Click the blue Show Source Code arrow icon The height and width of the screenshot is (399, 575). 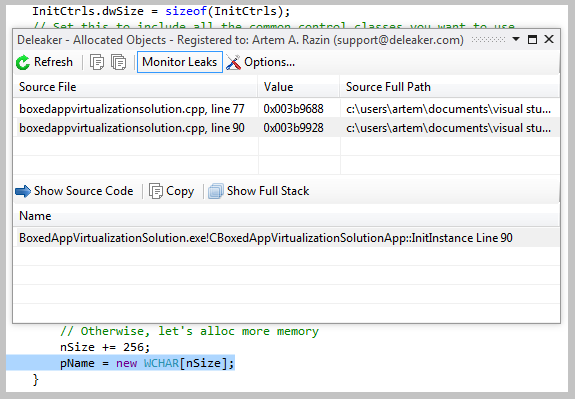click(x=23, y=191)
